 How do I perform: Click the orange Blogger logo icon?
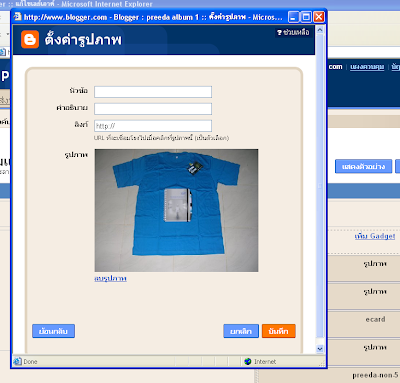click(x=30, y=40)
